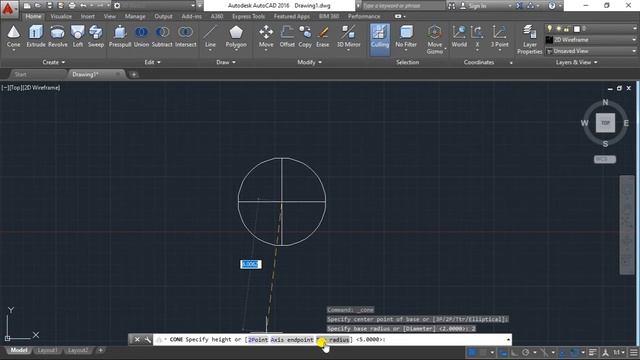Open a new drawing tab with plus
640x360 pixels.
[x=133, y=74]
